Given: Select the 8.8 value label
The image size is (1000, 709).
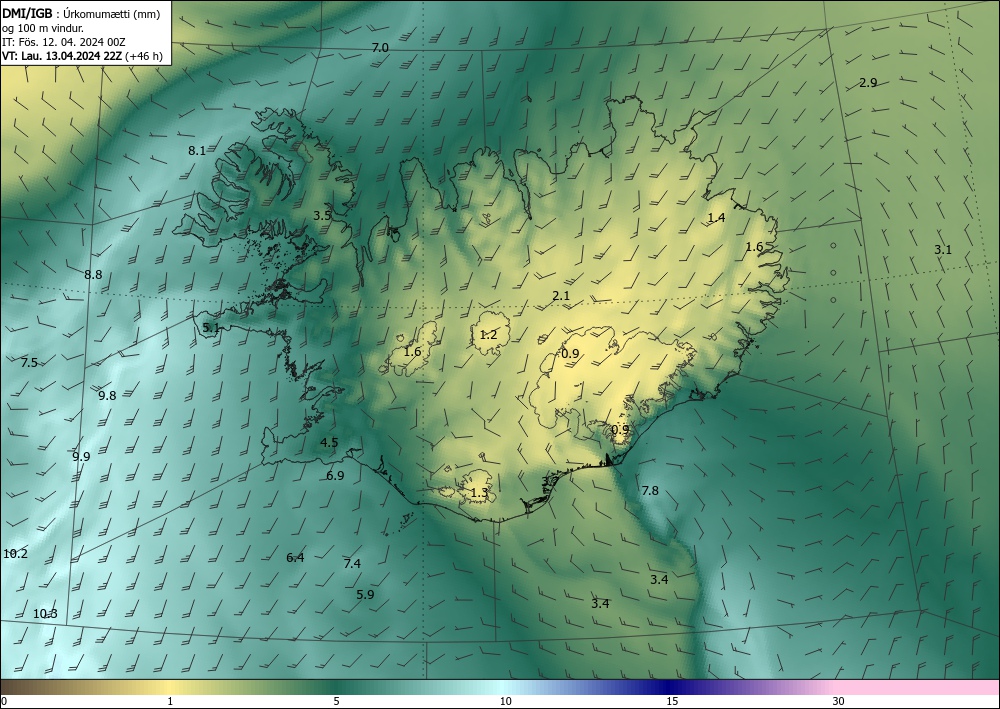Looking at the screenshot, I should point(93,275).
